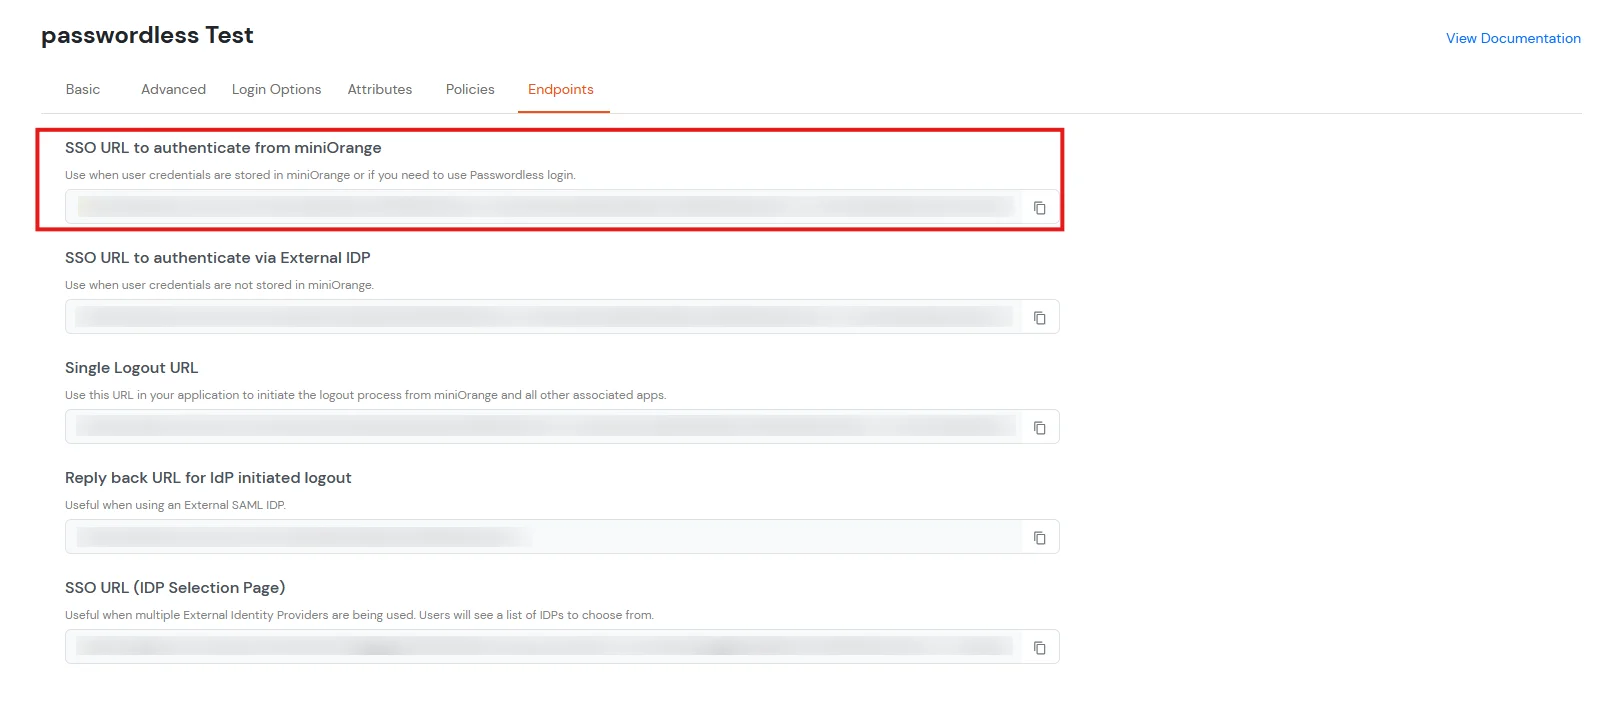Click 'SSO URL to authenticate via External IDP' heading
Viewport: 1607px width, 705px height.
tap(218, 258)
